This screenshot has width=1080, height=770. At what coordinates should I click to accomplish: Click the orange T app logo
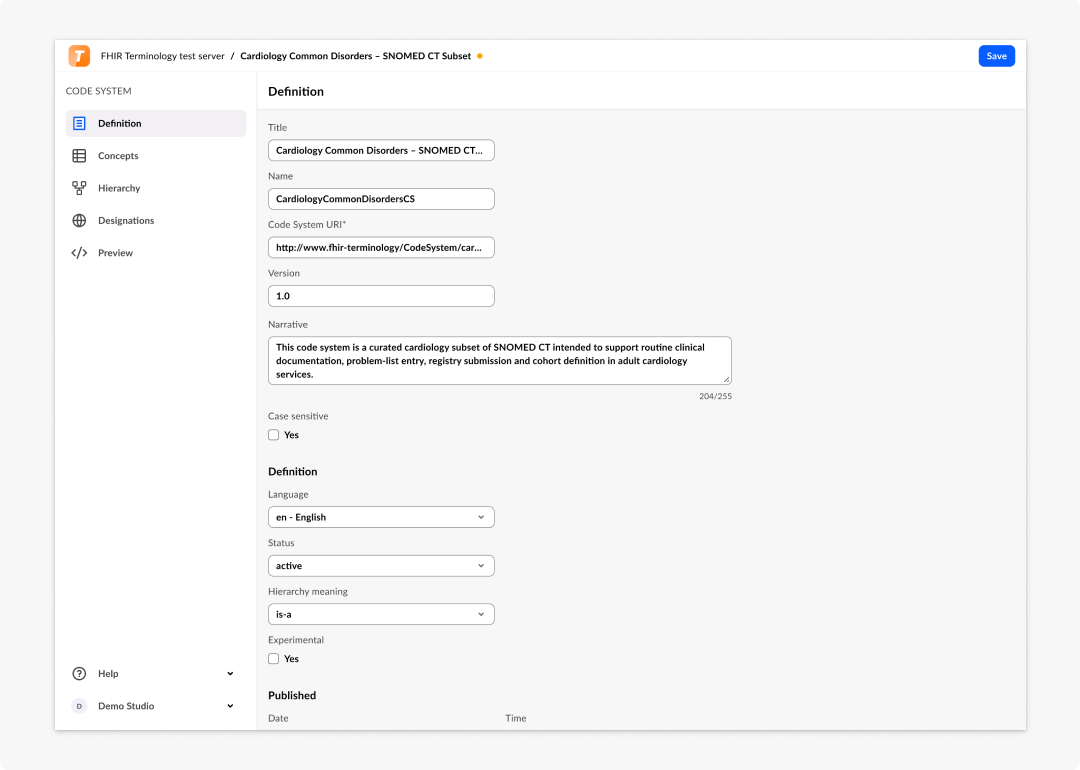coord(79,56)
